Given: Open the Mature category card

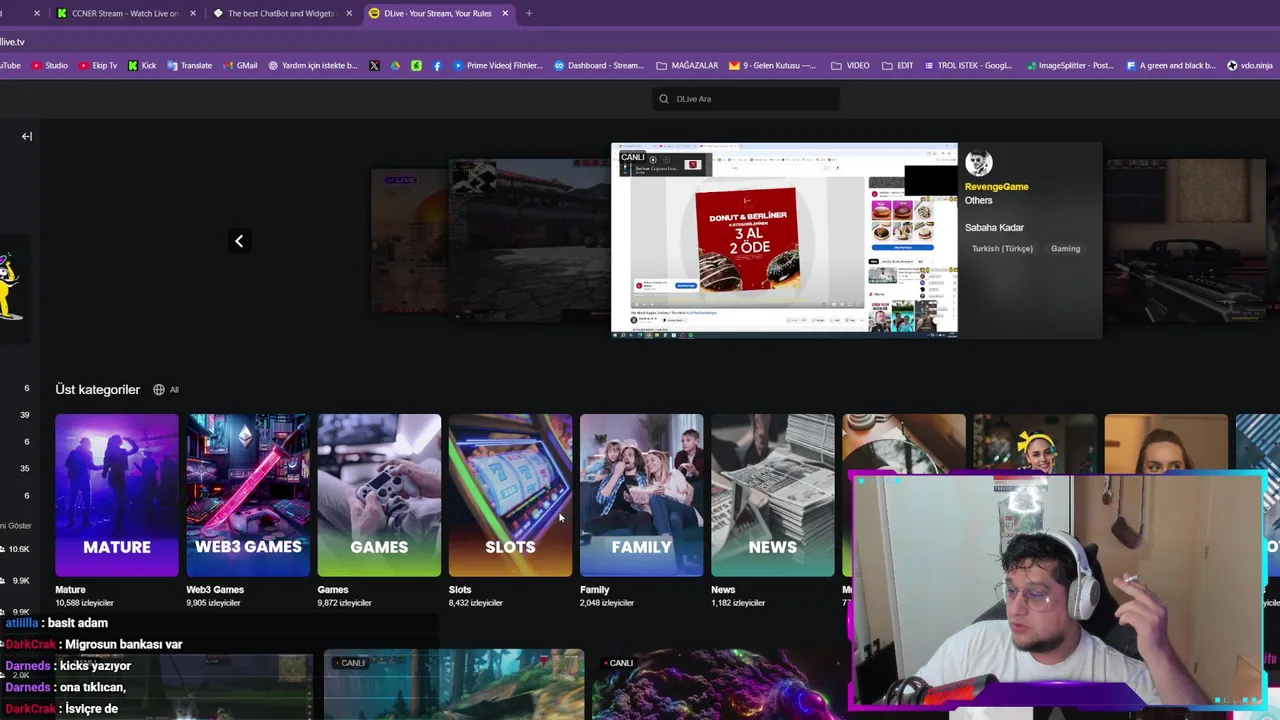Looking at the screenshot, I should (117, 495).
